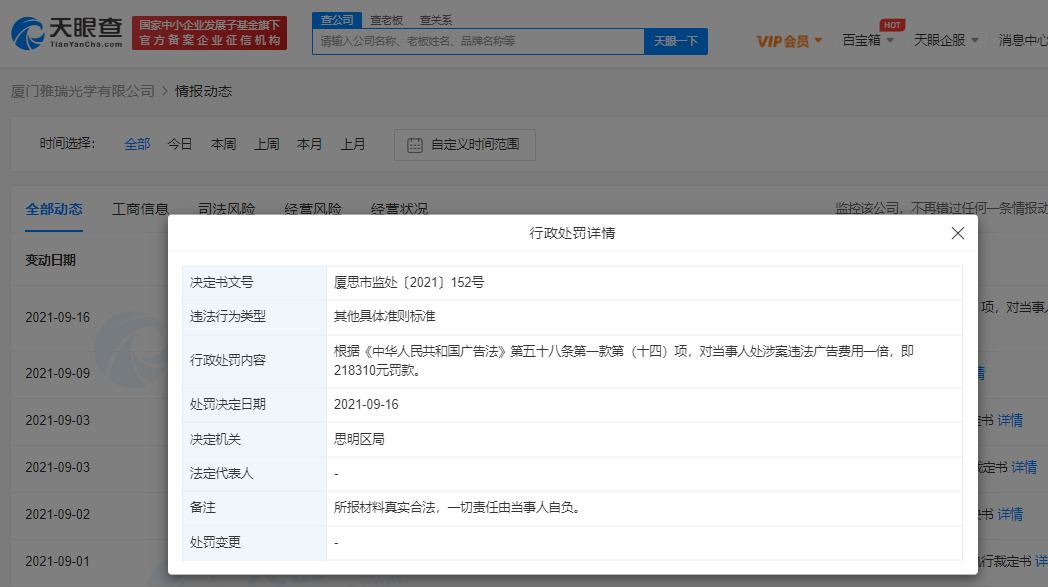
Task: Click the 天眼查 logo
Action: coord(66,32)
